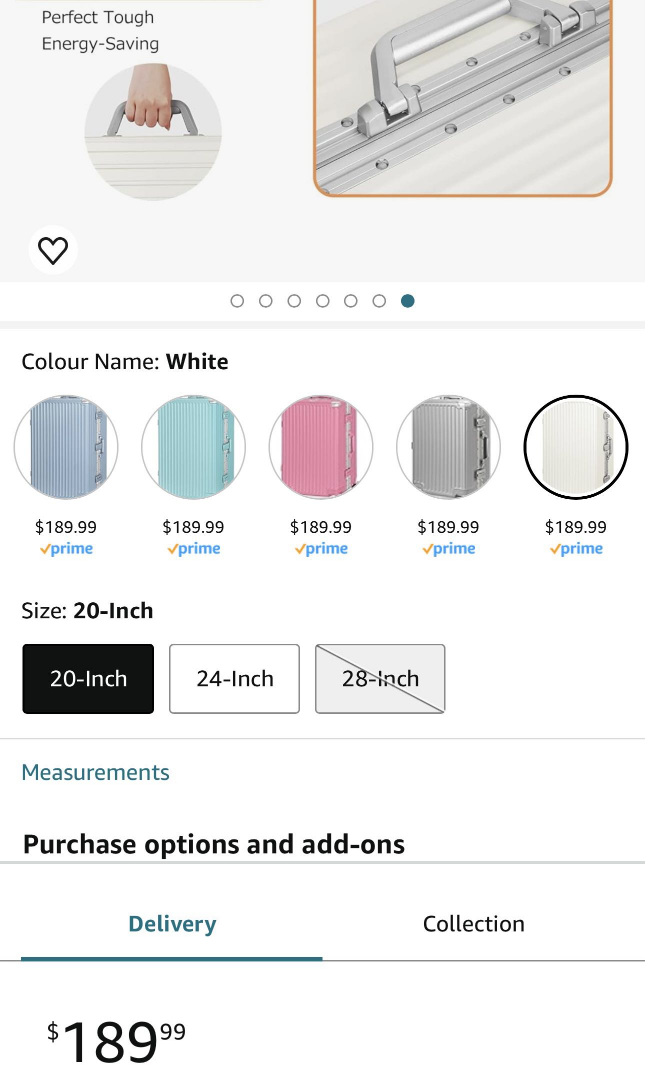Select the blue suitcase colour swatch
This screenshot has width=645, height=1079.
(66, 447)
